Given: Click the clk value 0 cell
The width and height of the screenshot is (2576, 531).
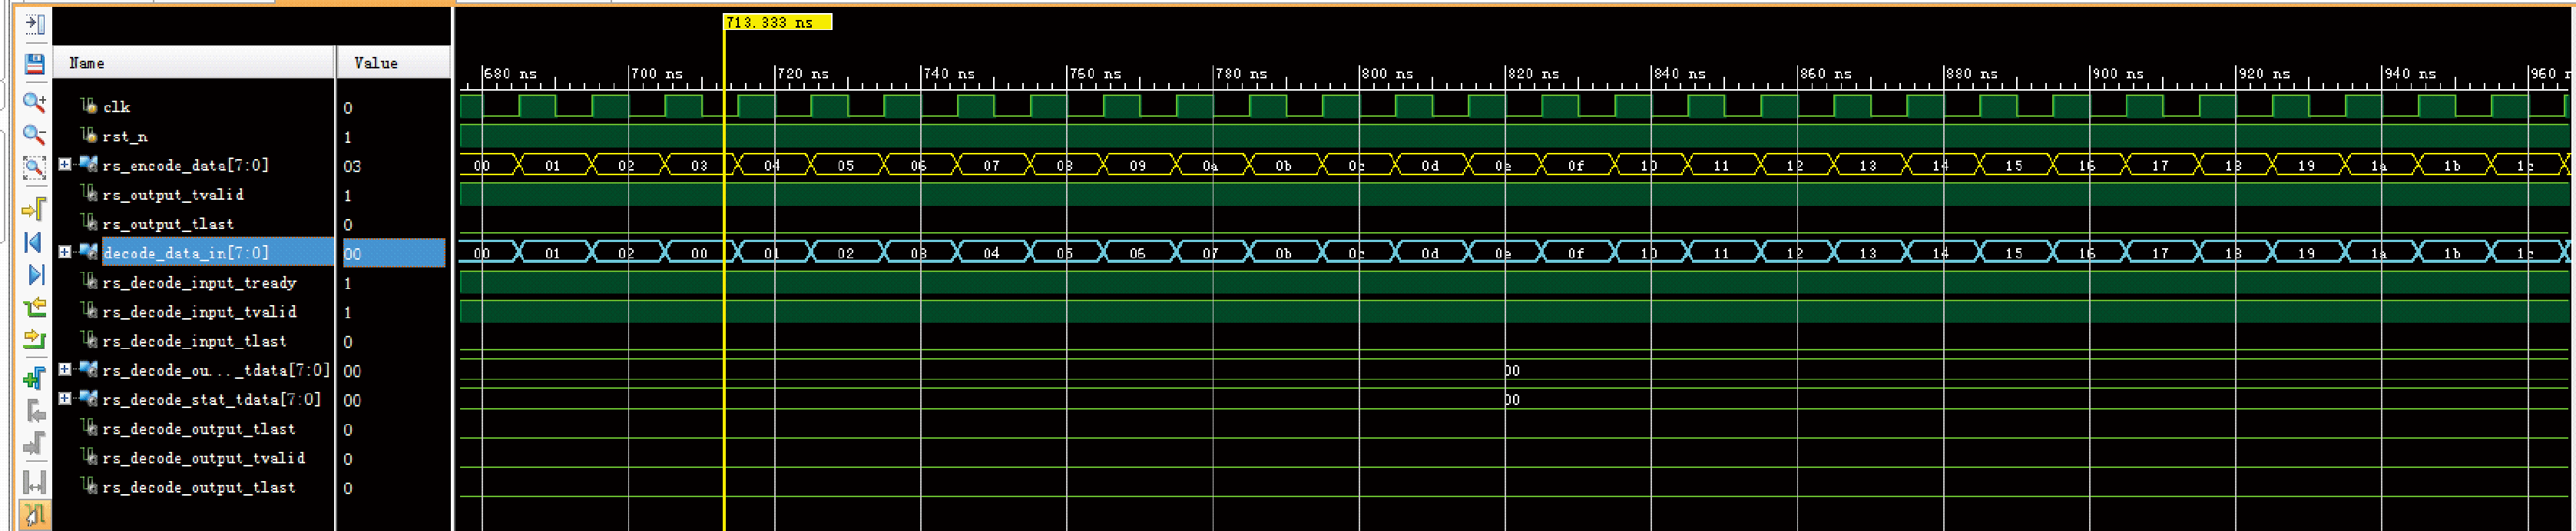Looking at the screenshot, I should tap(348, 108).
